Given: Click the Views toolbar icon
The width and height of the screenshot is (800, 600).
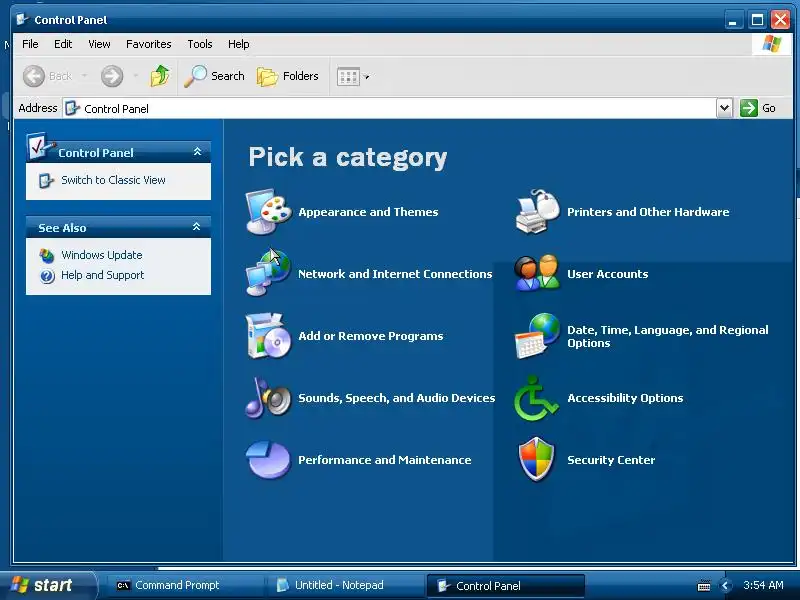Looking at the screenshot, I should click(x=348, y=77).
